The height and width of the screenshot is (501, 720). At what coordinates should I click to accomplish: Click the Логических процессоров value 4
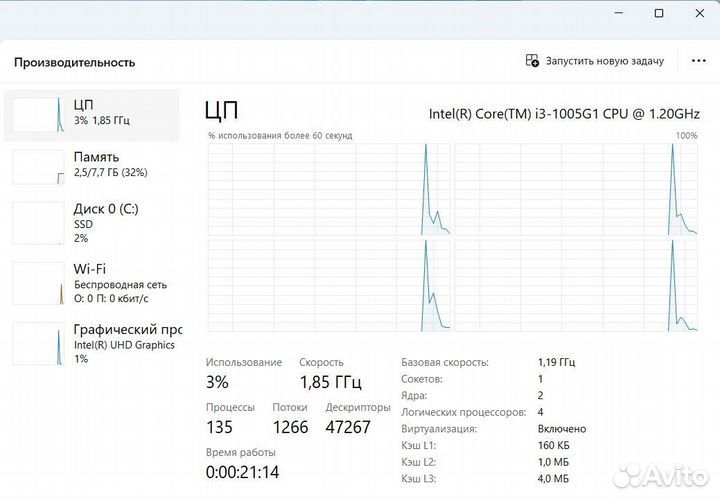540,412
